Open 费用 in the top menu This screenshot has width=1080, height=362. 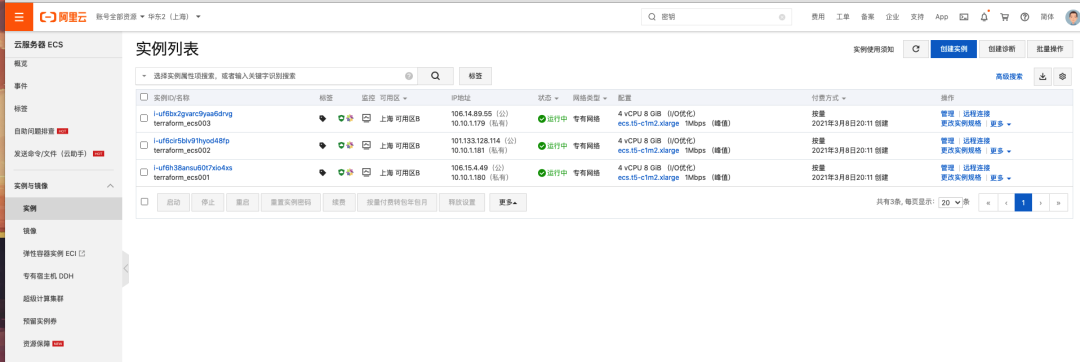tap(818, 17)
